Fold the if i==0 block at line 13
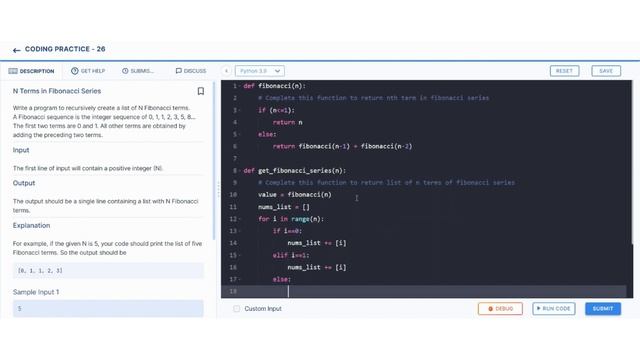This screenshot has width=640, height=360. pos(240,231)
